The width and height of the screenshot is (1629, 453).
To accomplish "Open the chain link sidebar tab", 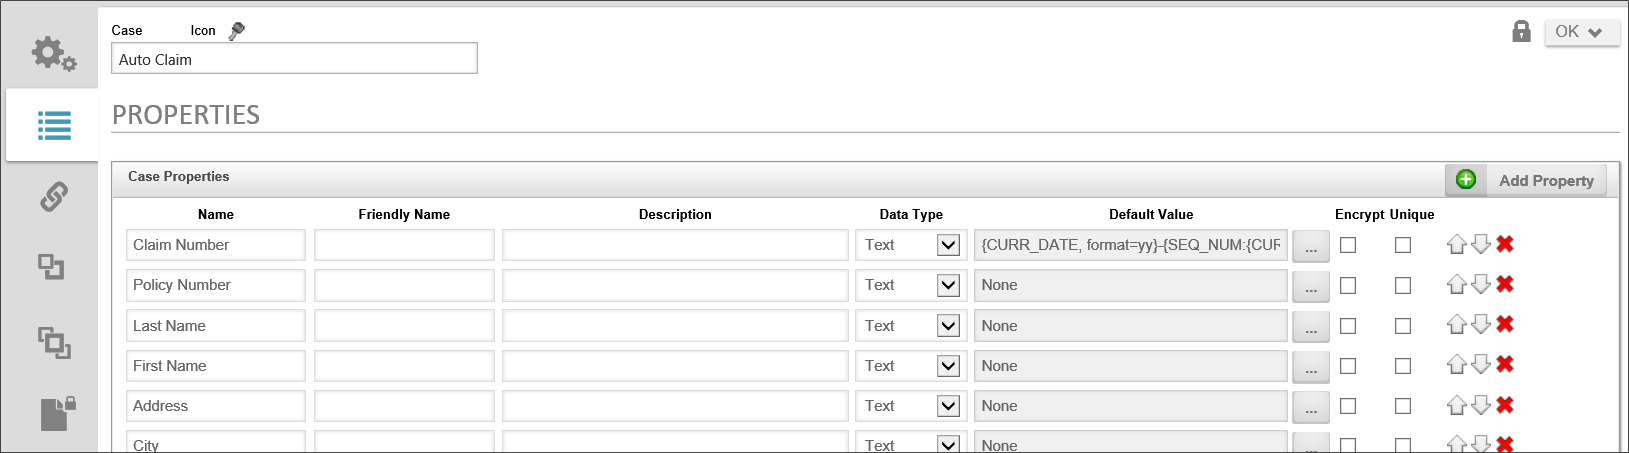I will (x=53, y=196).
